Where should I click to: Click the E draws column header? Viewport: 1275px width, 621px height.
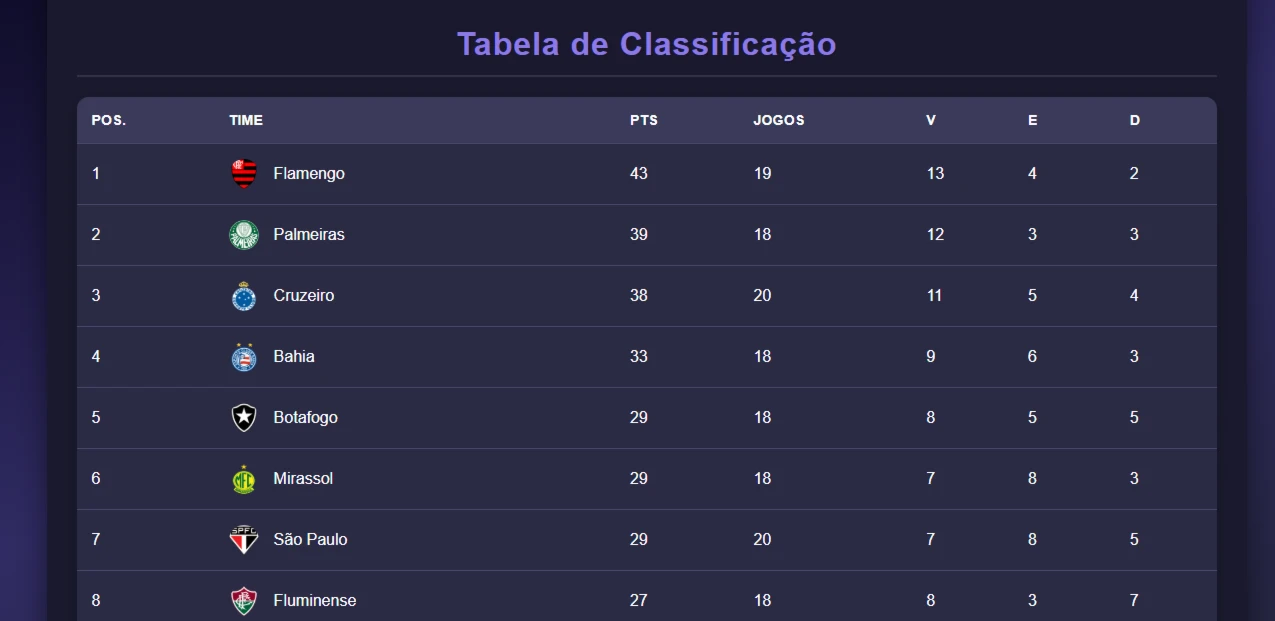point(1033,120)
